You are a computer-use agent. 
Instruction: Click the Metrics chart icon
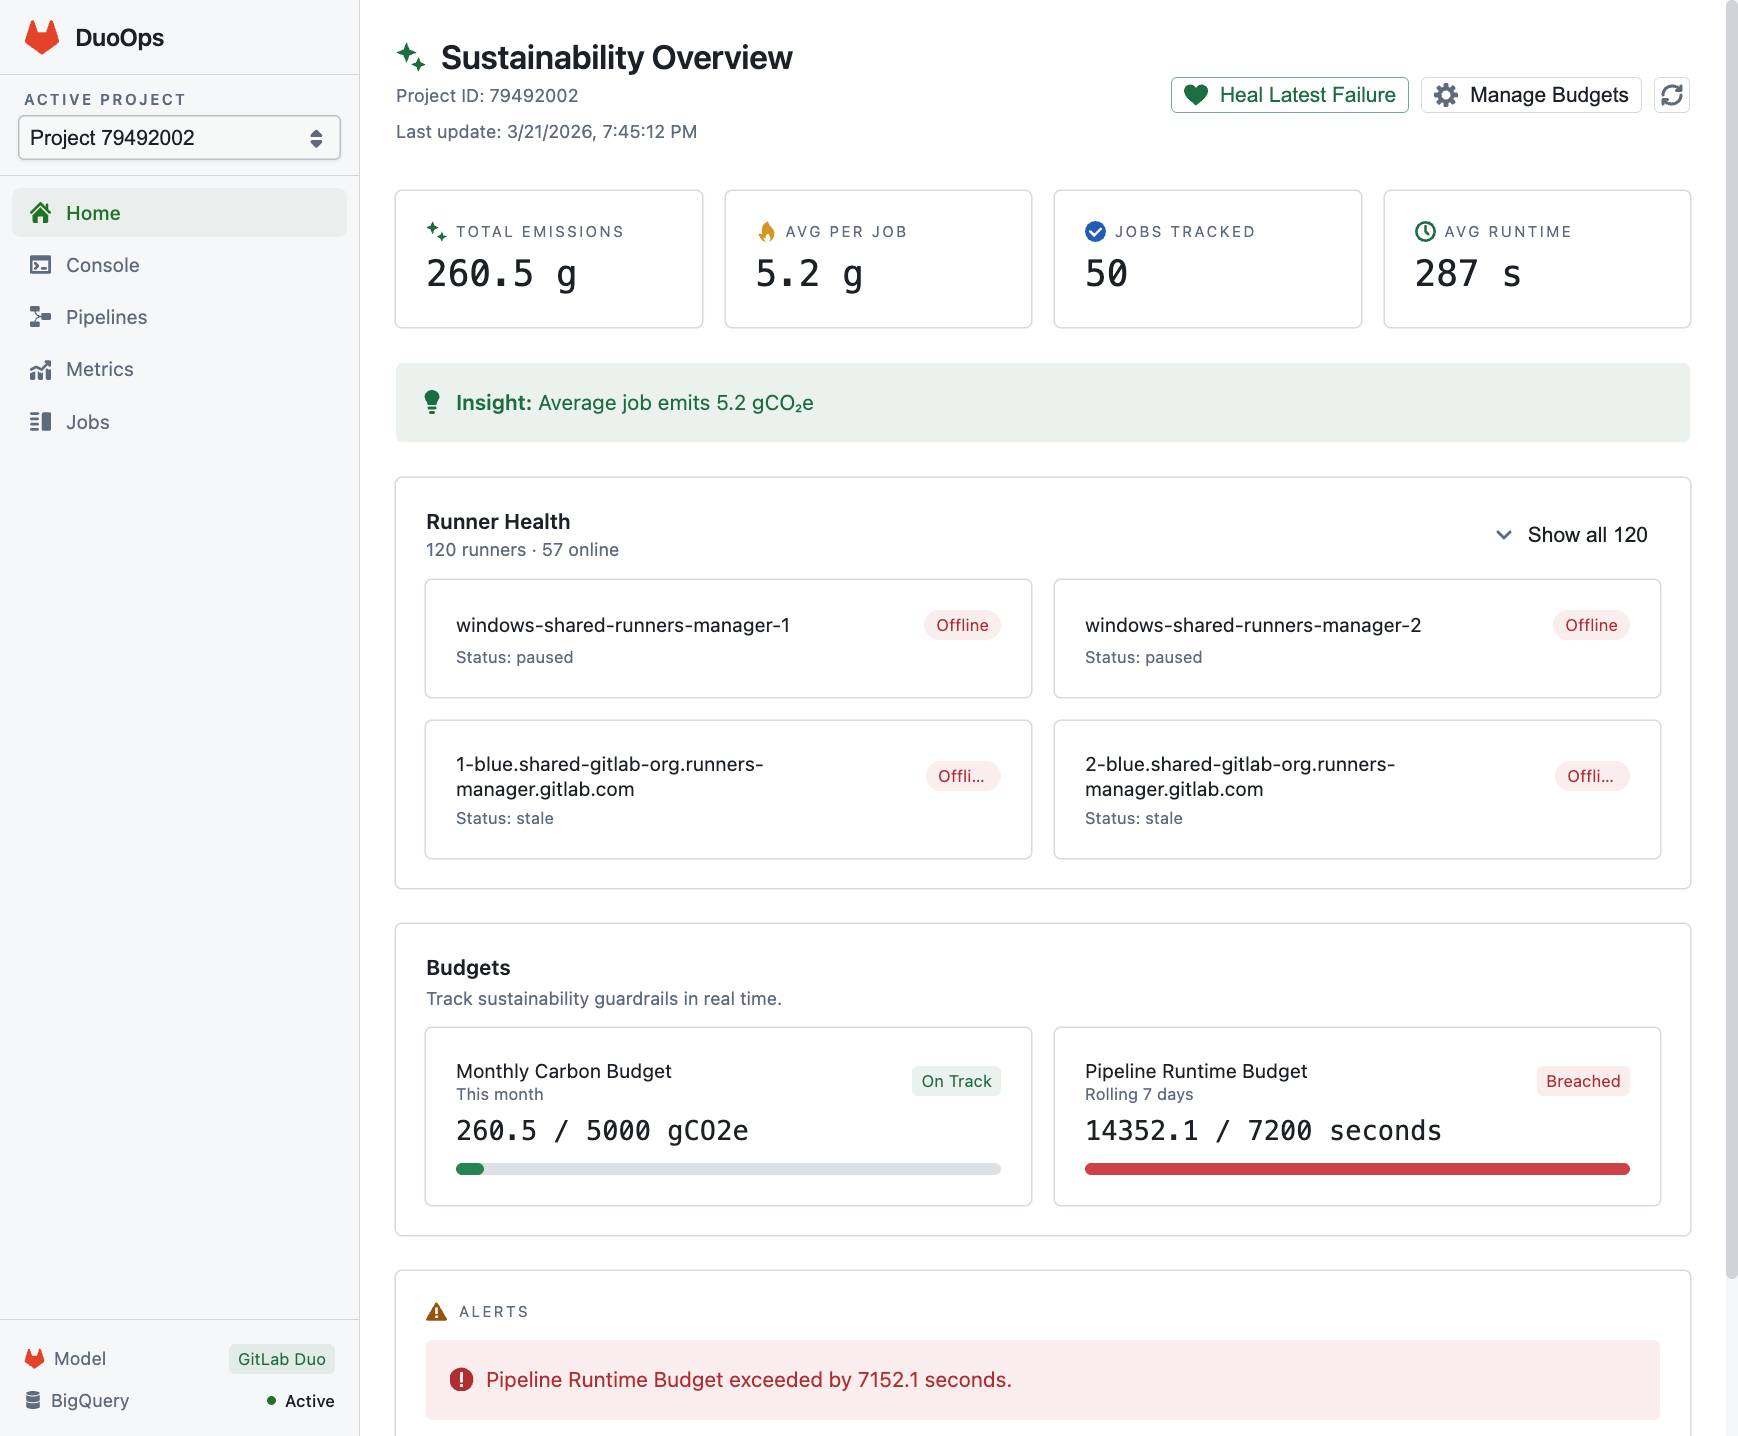(x=40, y=370)
